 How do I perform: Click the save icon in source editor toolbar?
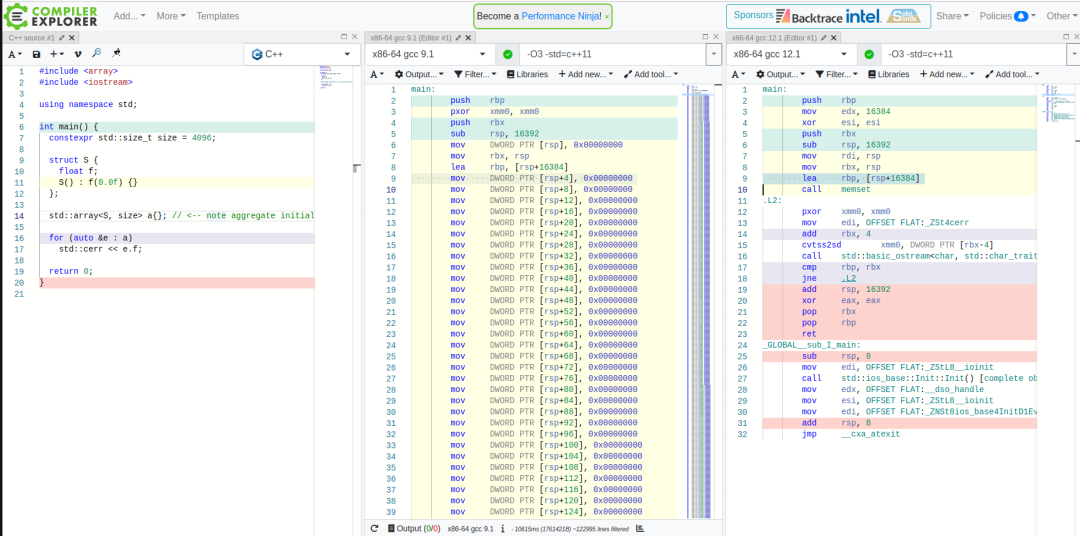pos(37,54)
